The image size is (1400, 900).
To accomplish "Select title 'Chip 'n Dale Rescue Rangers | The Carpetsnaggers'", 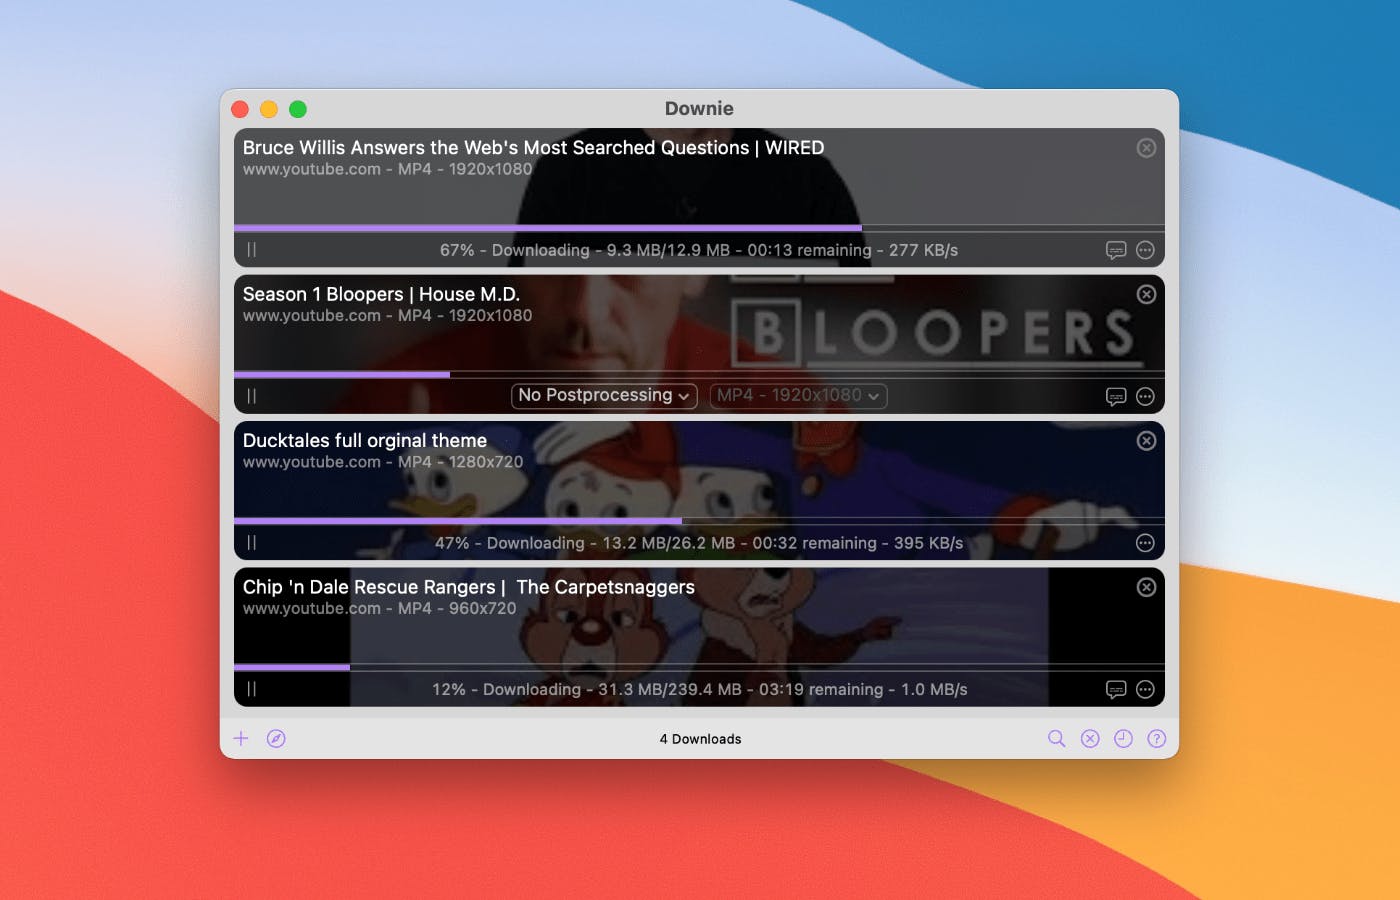I will (469, 587).
